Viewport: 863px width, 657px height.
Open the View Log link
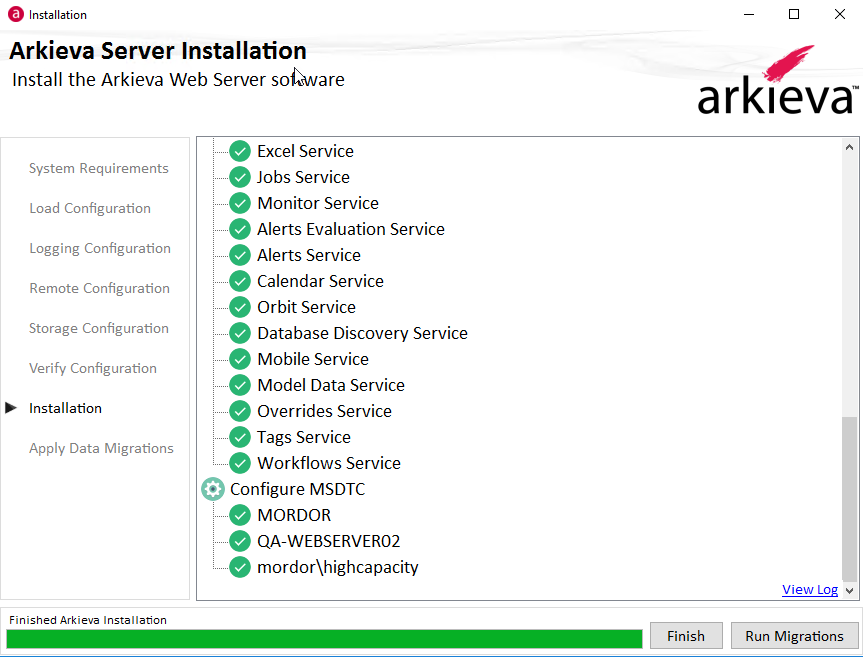(x=810, y=589)
